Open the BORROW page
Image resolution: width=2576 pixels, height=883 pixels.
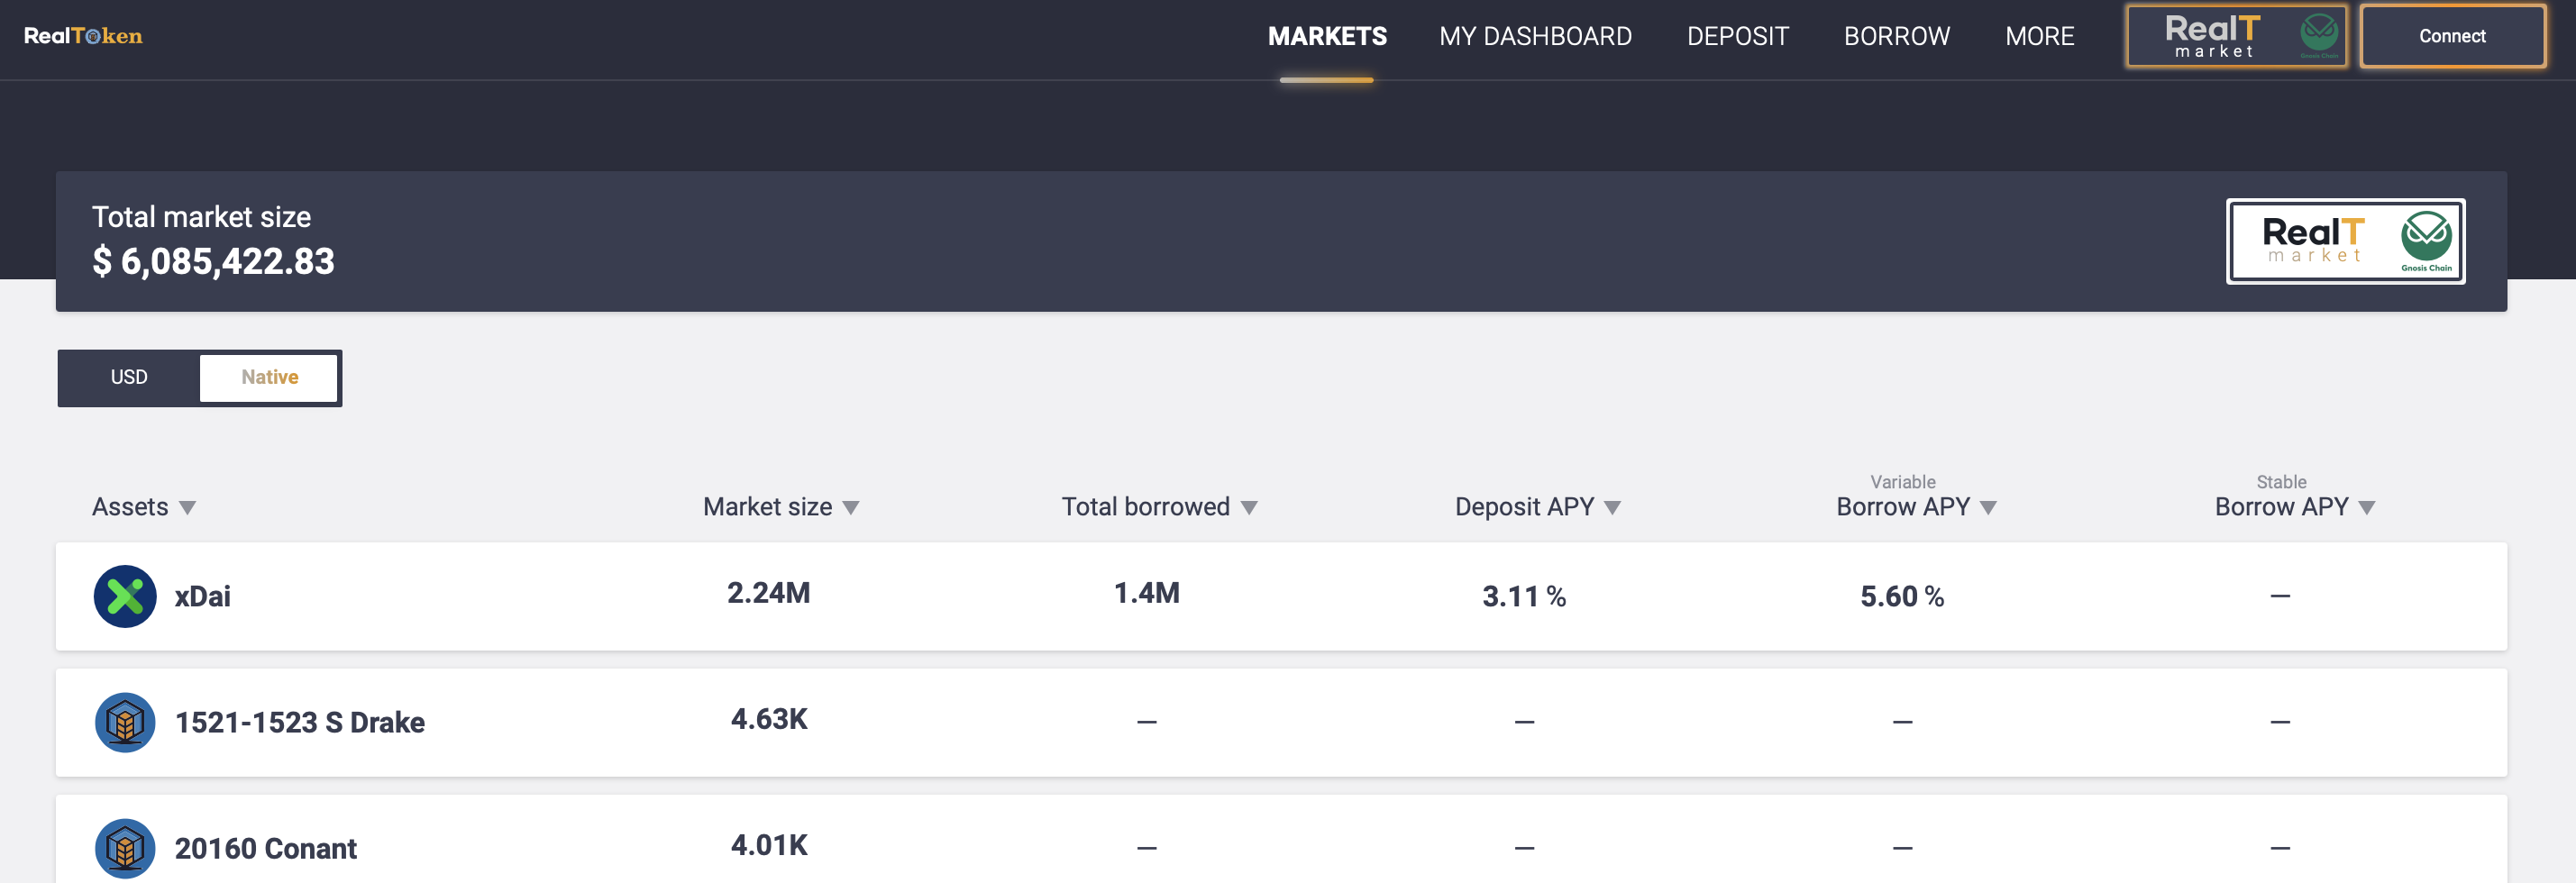[1896, 37]
